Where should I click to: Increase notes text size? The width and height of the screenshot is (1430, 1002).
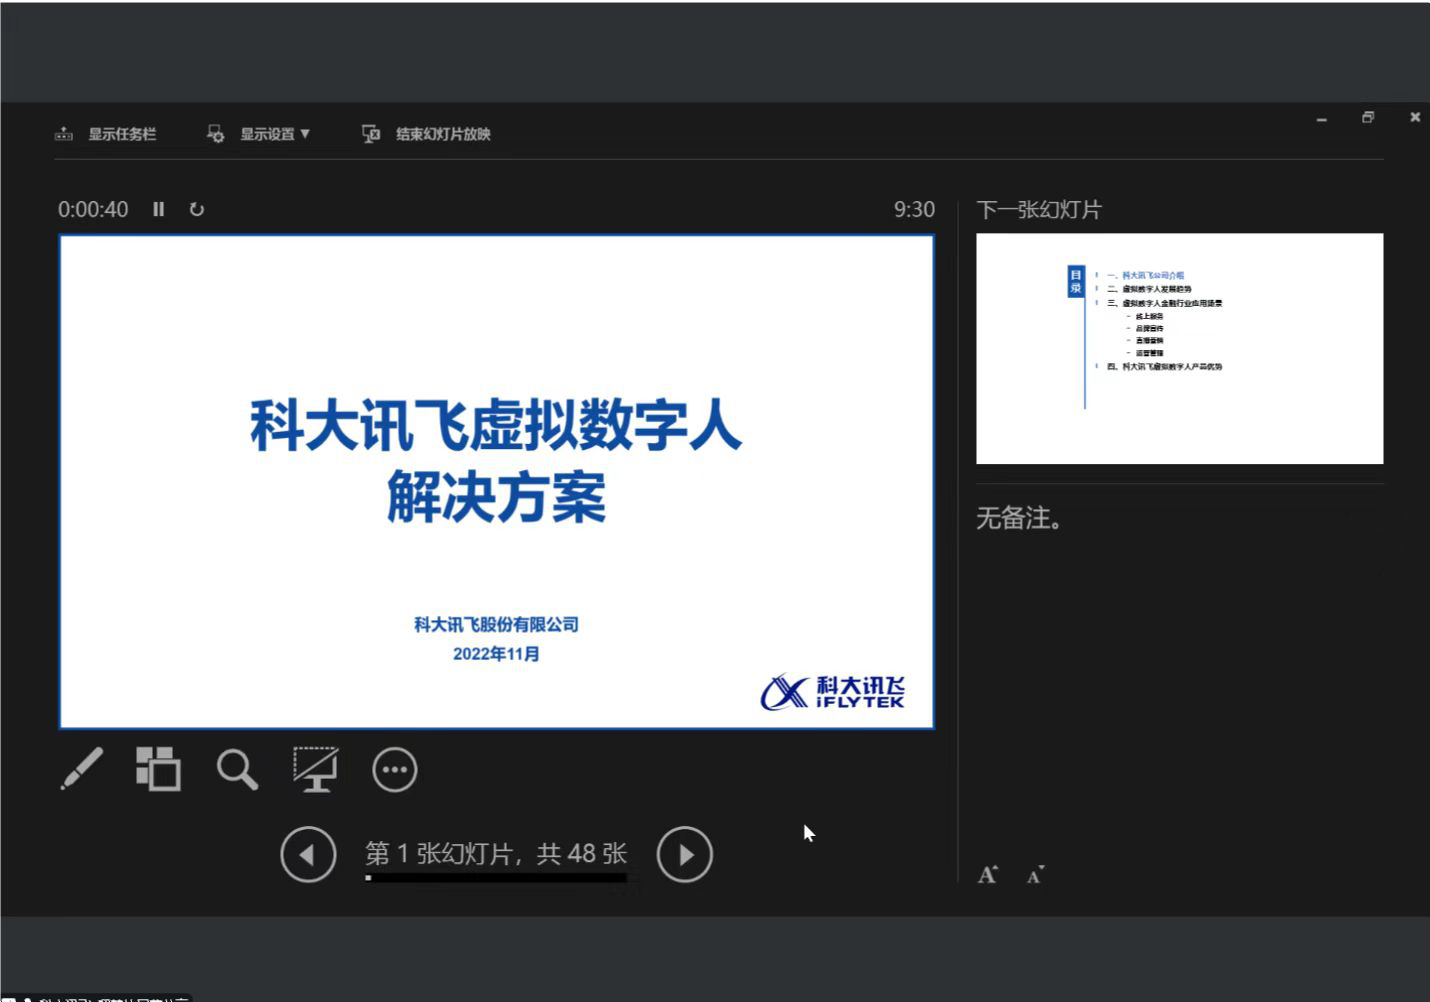click(x=988, y=875)
